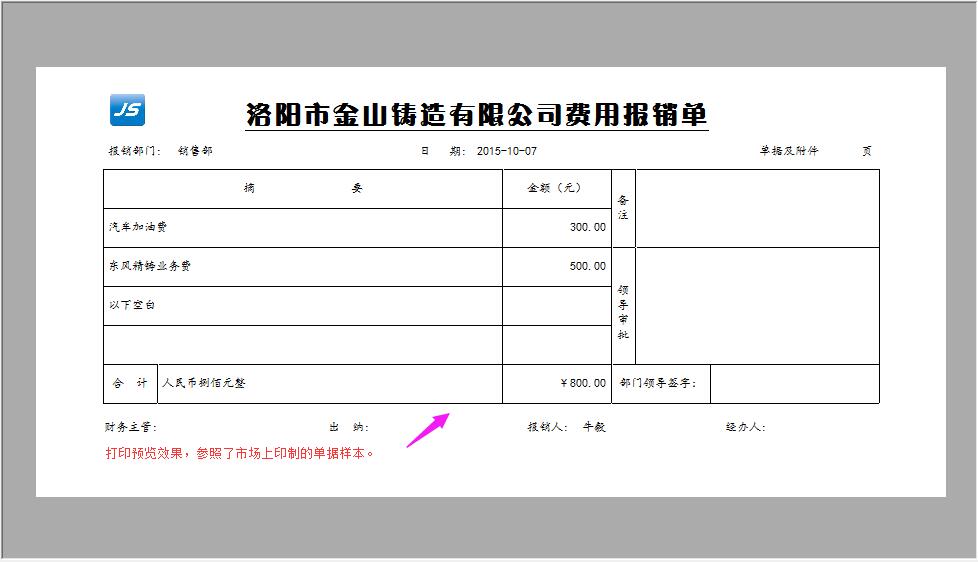Click the magenta arrow below the table
This screenshot has width=978, height=562.
pyautogui.click(x=425, y=429)
